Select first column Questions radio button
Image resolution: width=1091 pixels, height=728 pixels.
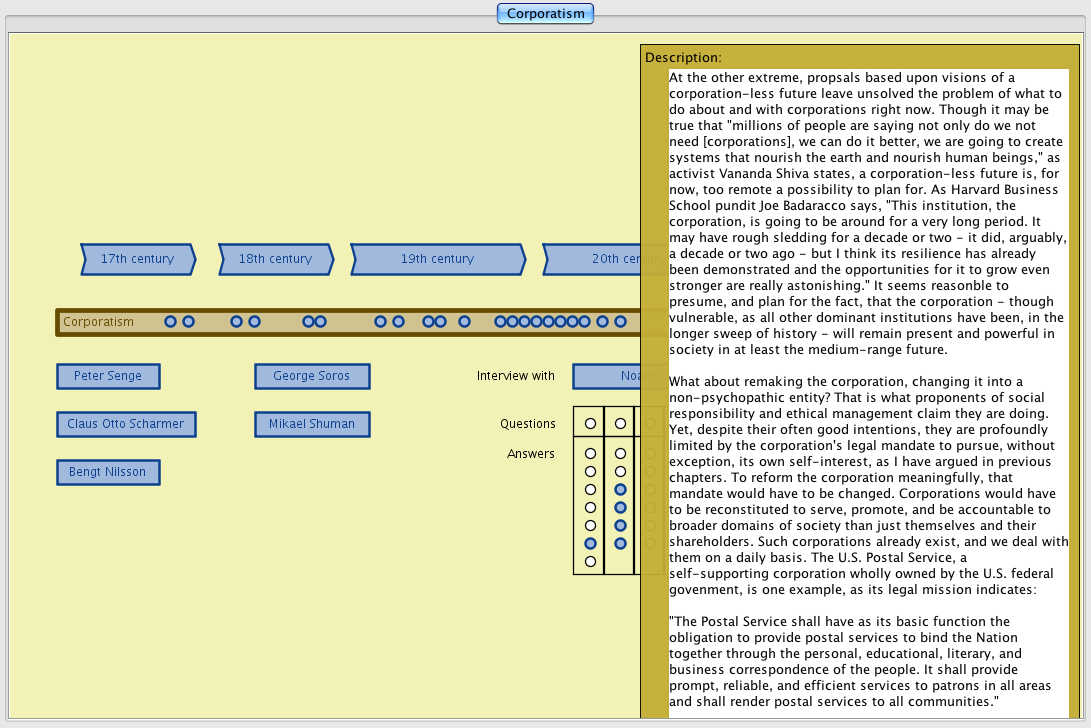click(x=590, y=424)
